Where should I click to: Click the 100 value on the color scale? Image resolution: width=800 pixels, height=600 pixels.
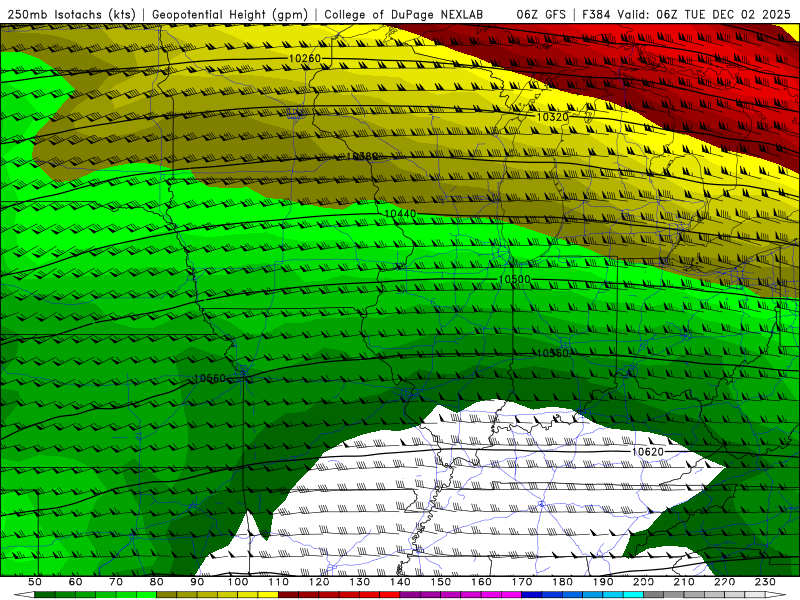[238, 582]
